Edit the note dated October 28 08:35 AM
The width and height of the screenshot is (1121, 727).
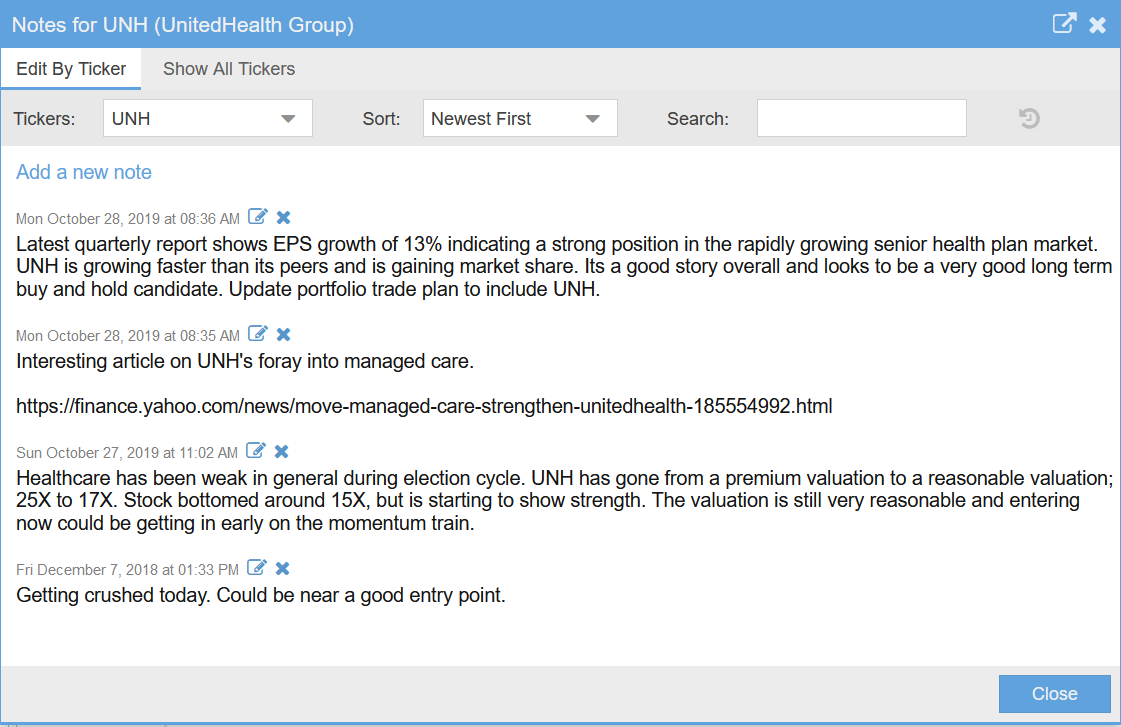coord(257,334)
